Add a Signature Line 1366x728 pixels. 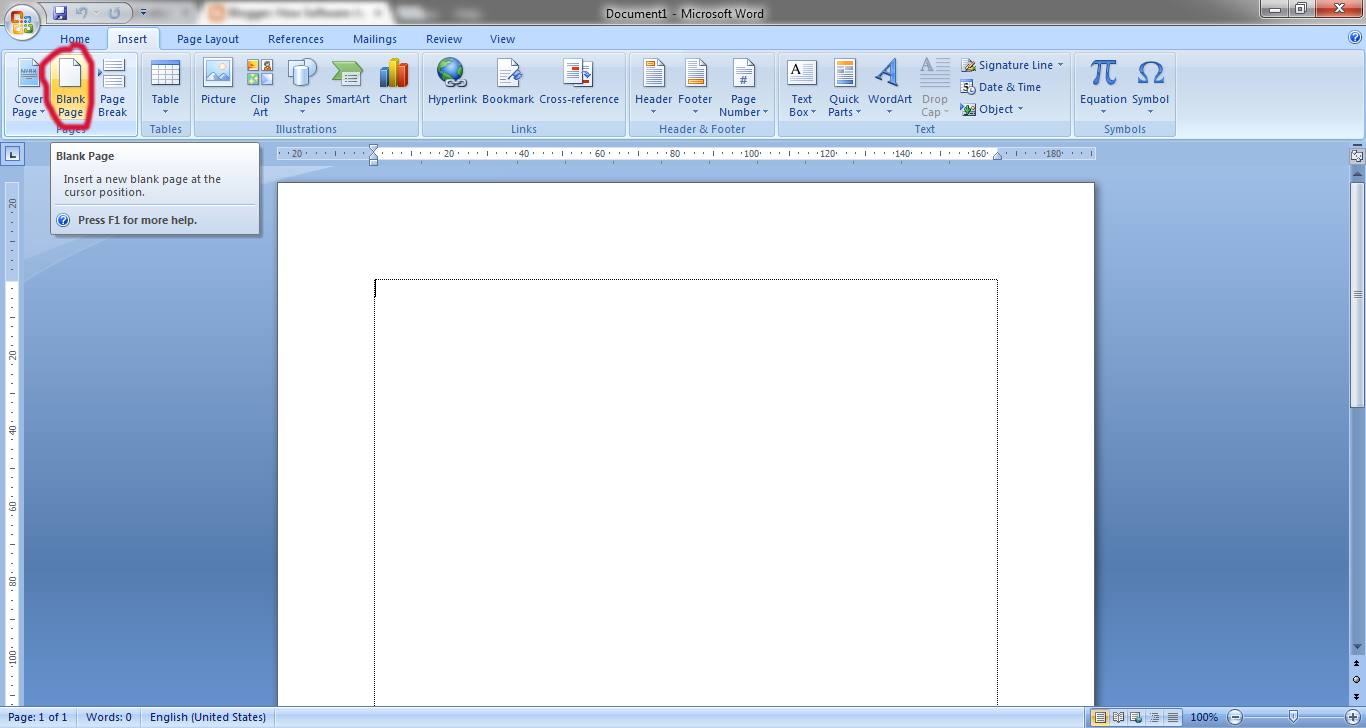pos(1012,63)
